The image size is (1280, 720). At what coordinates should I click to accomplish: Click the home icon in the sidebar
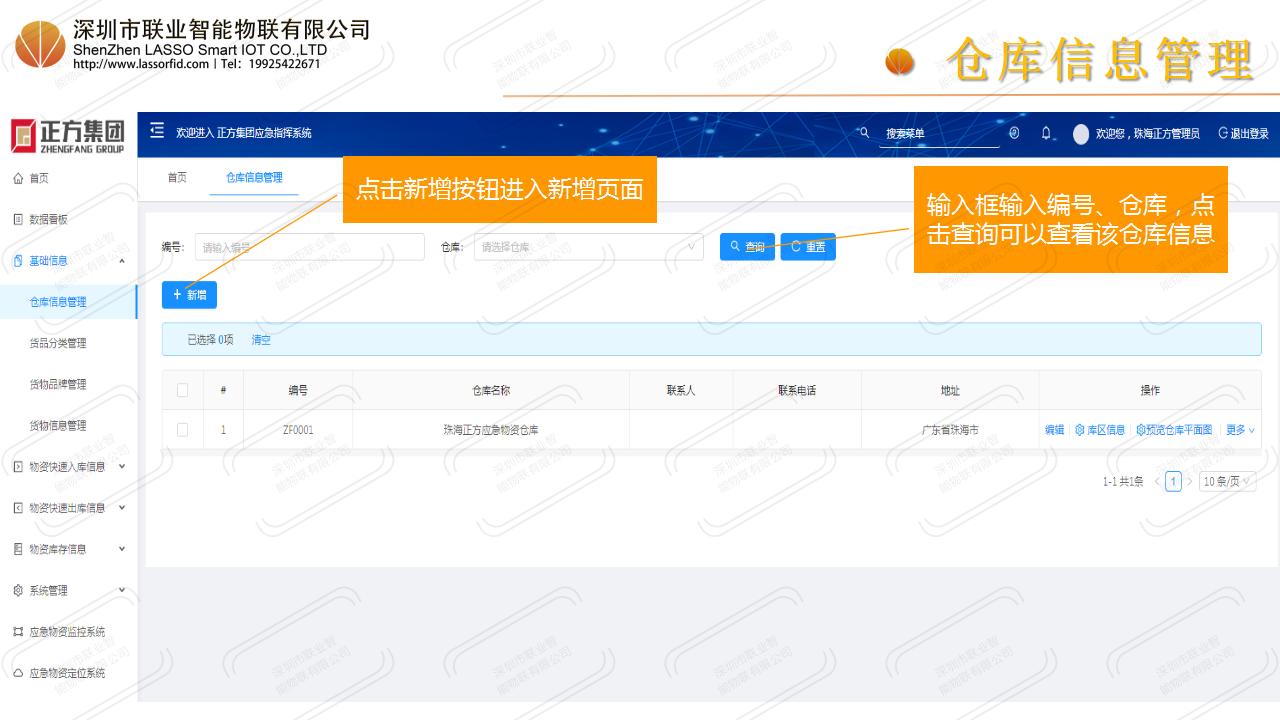pyautogui.click(x=17, y=178)
